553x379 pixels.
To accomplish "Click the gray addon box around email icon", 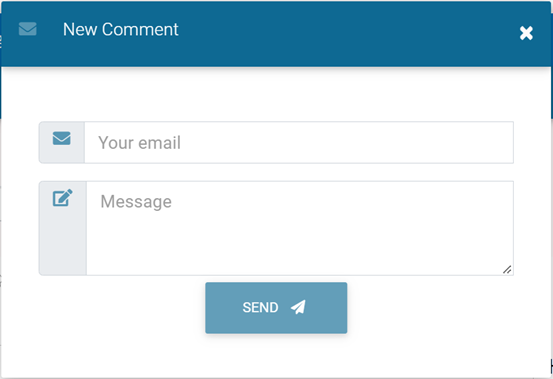I will (62, 142).
